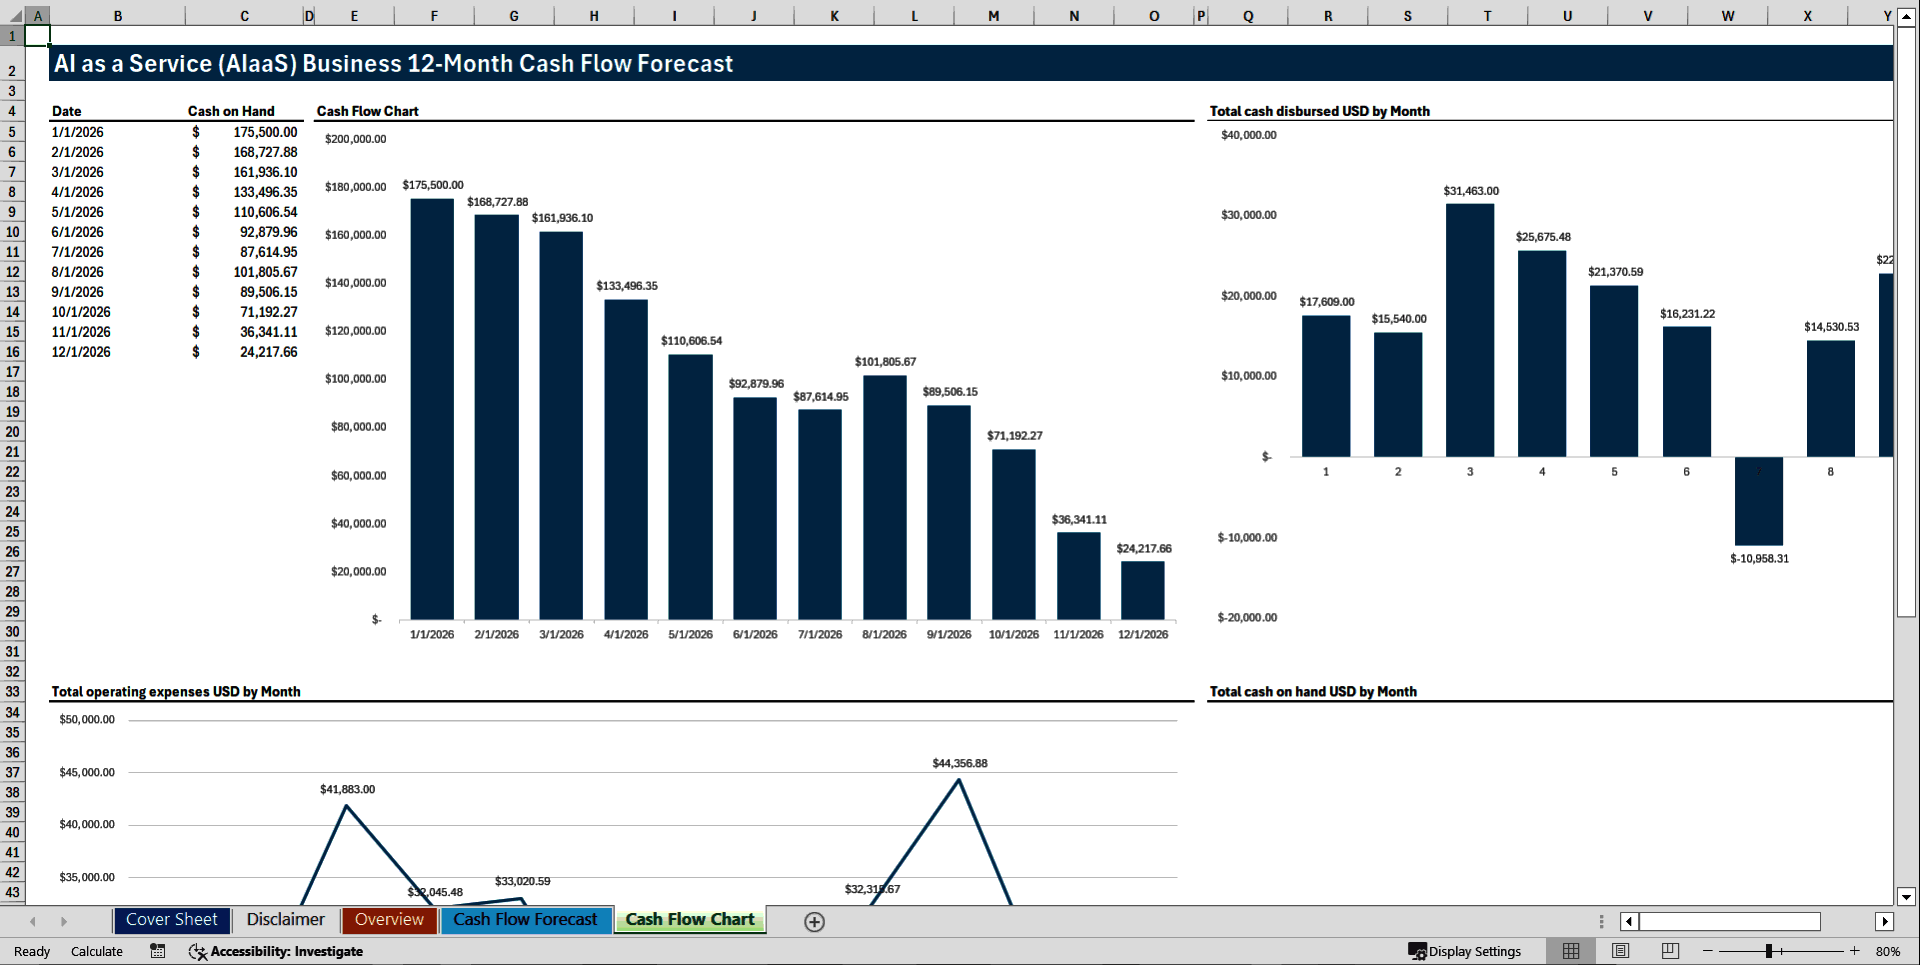Select the Page Layout view icon
Image resolution: width=1920 pixels, height=965 pixels.
coord(1619,951)
